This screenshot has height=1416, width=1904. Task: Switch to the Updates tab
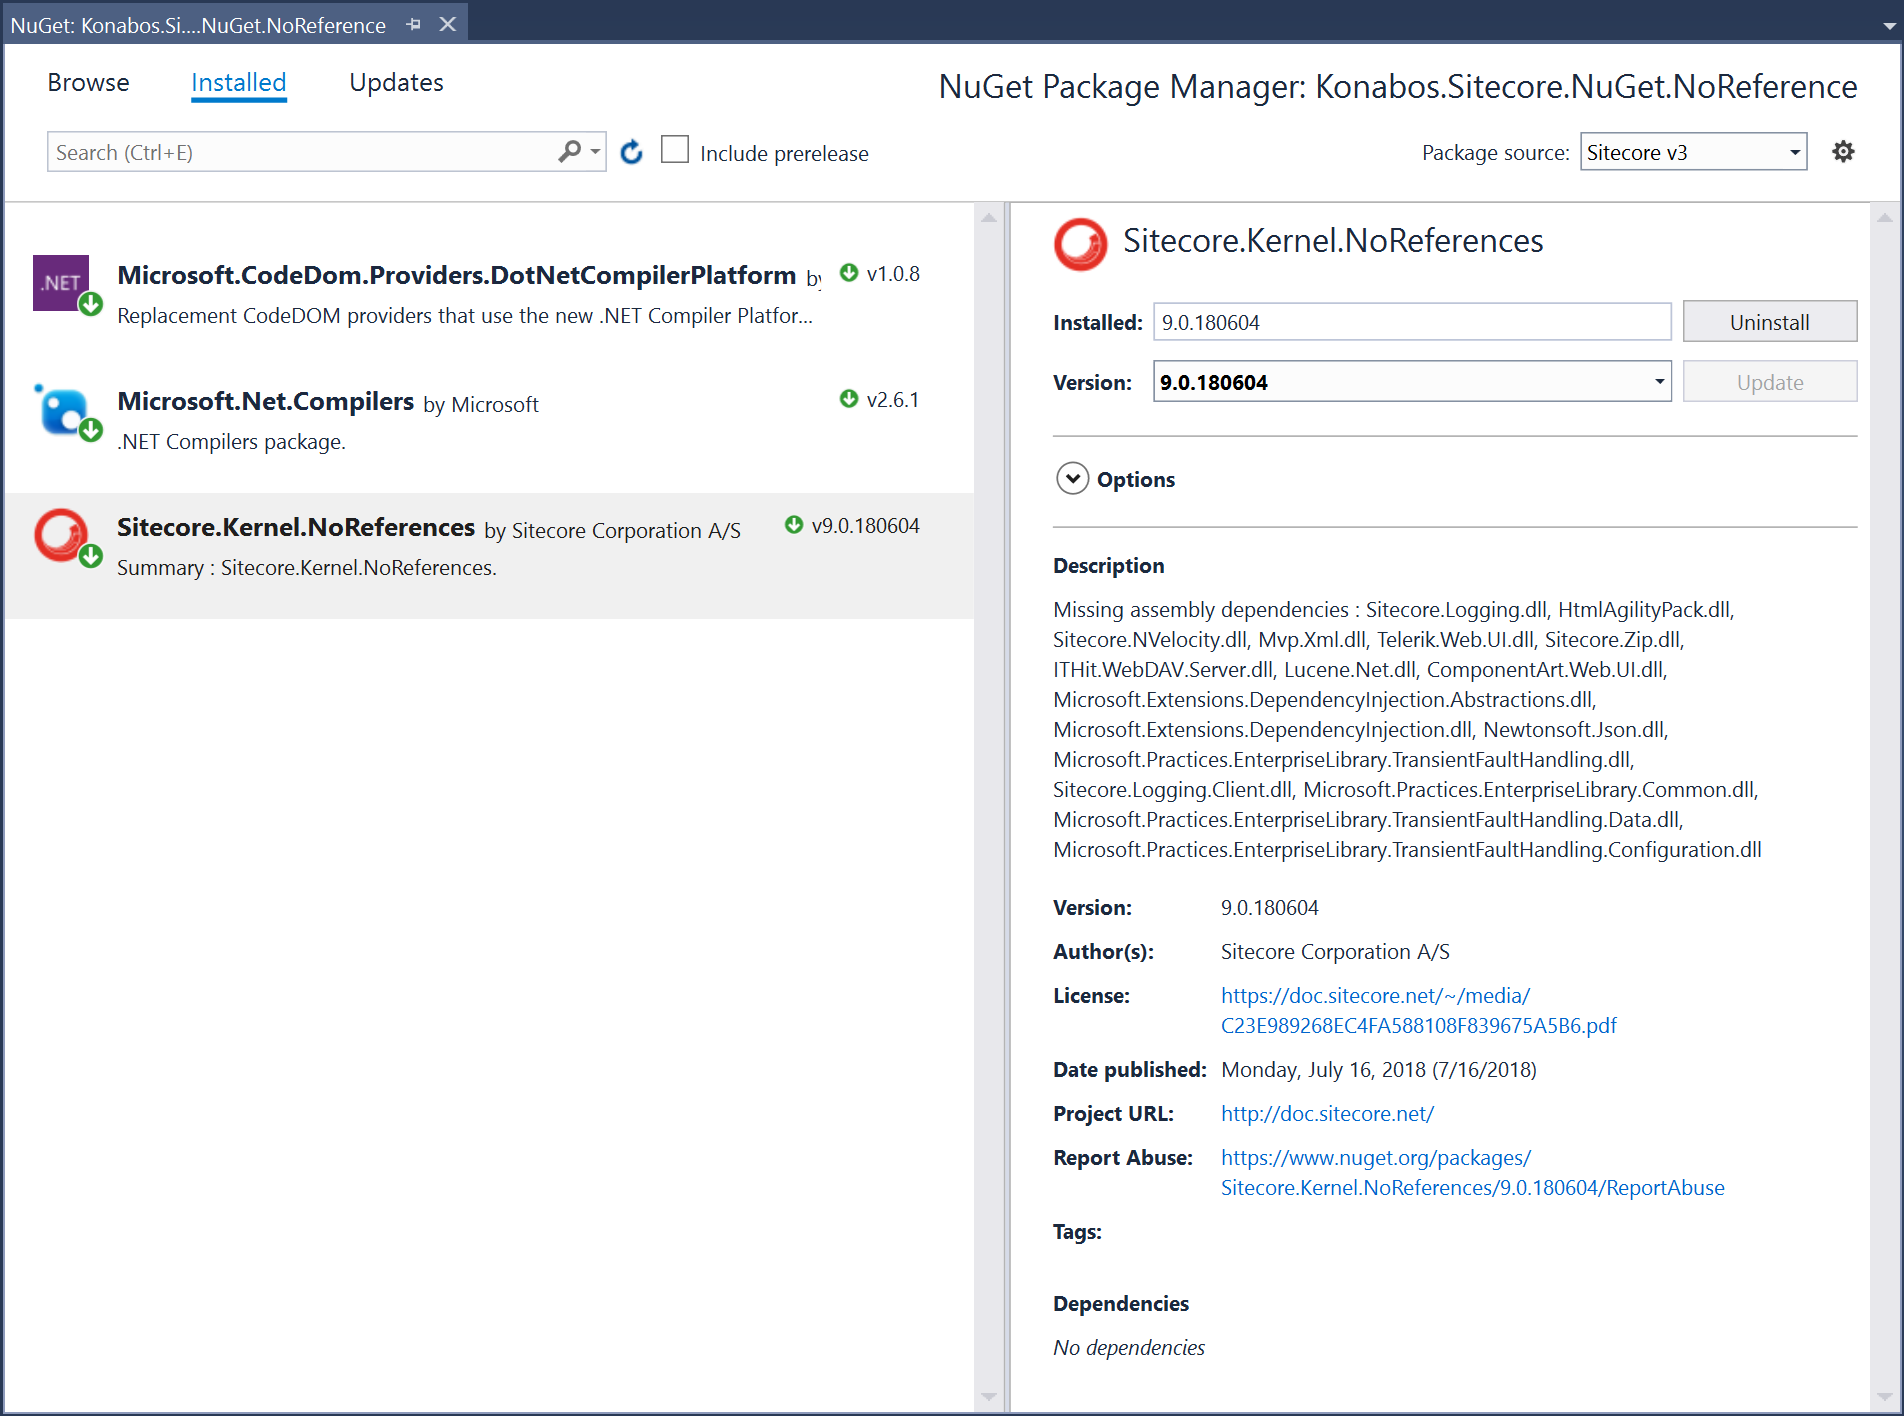point(396,82)
